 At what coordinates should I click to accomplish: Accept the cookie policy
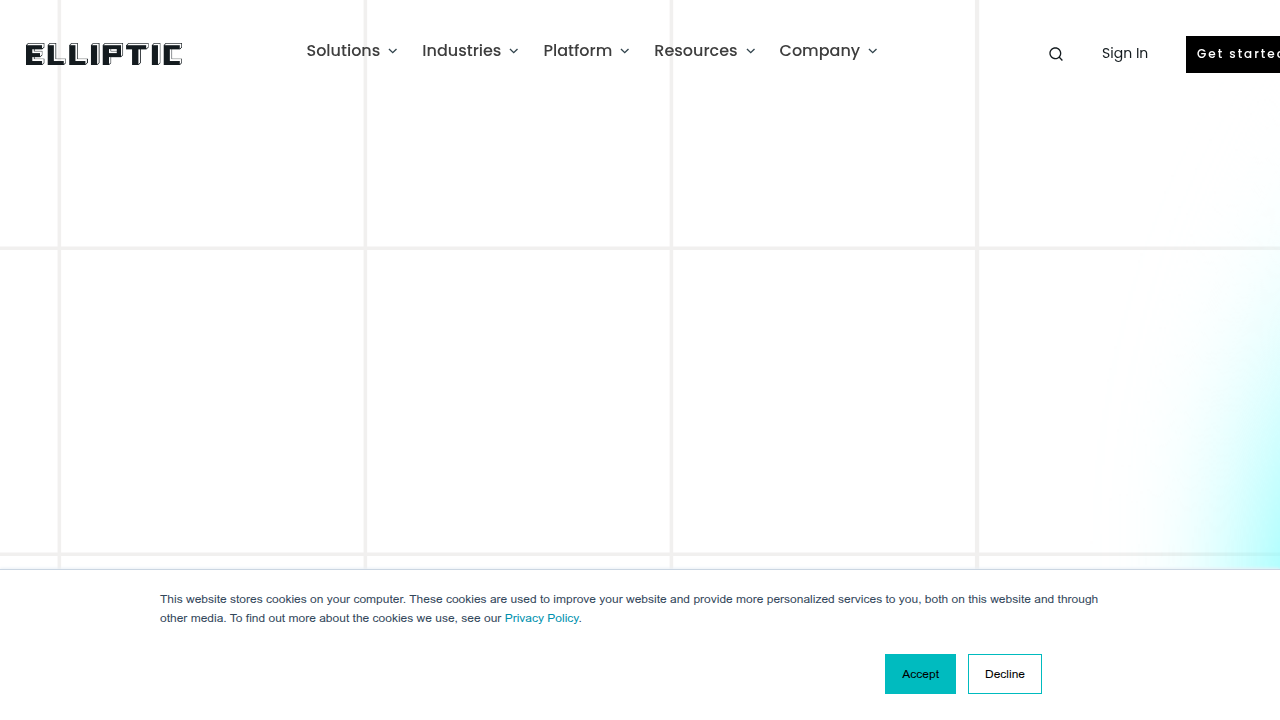pos(920,673)
